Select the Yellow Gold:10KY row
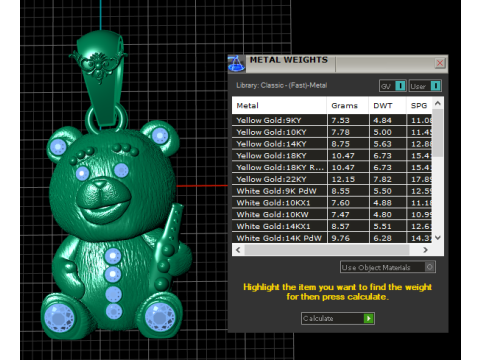 (332, 132)
